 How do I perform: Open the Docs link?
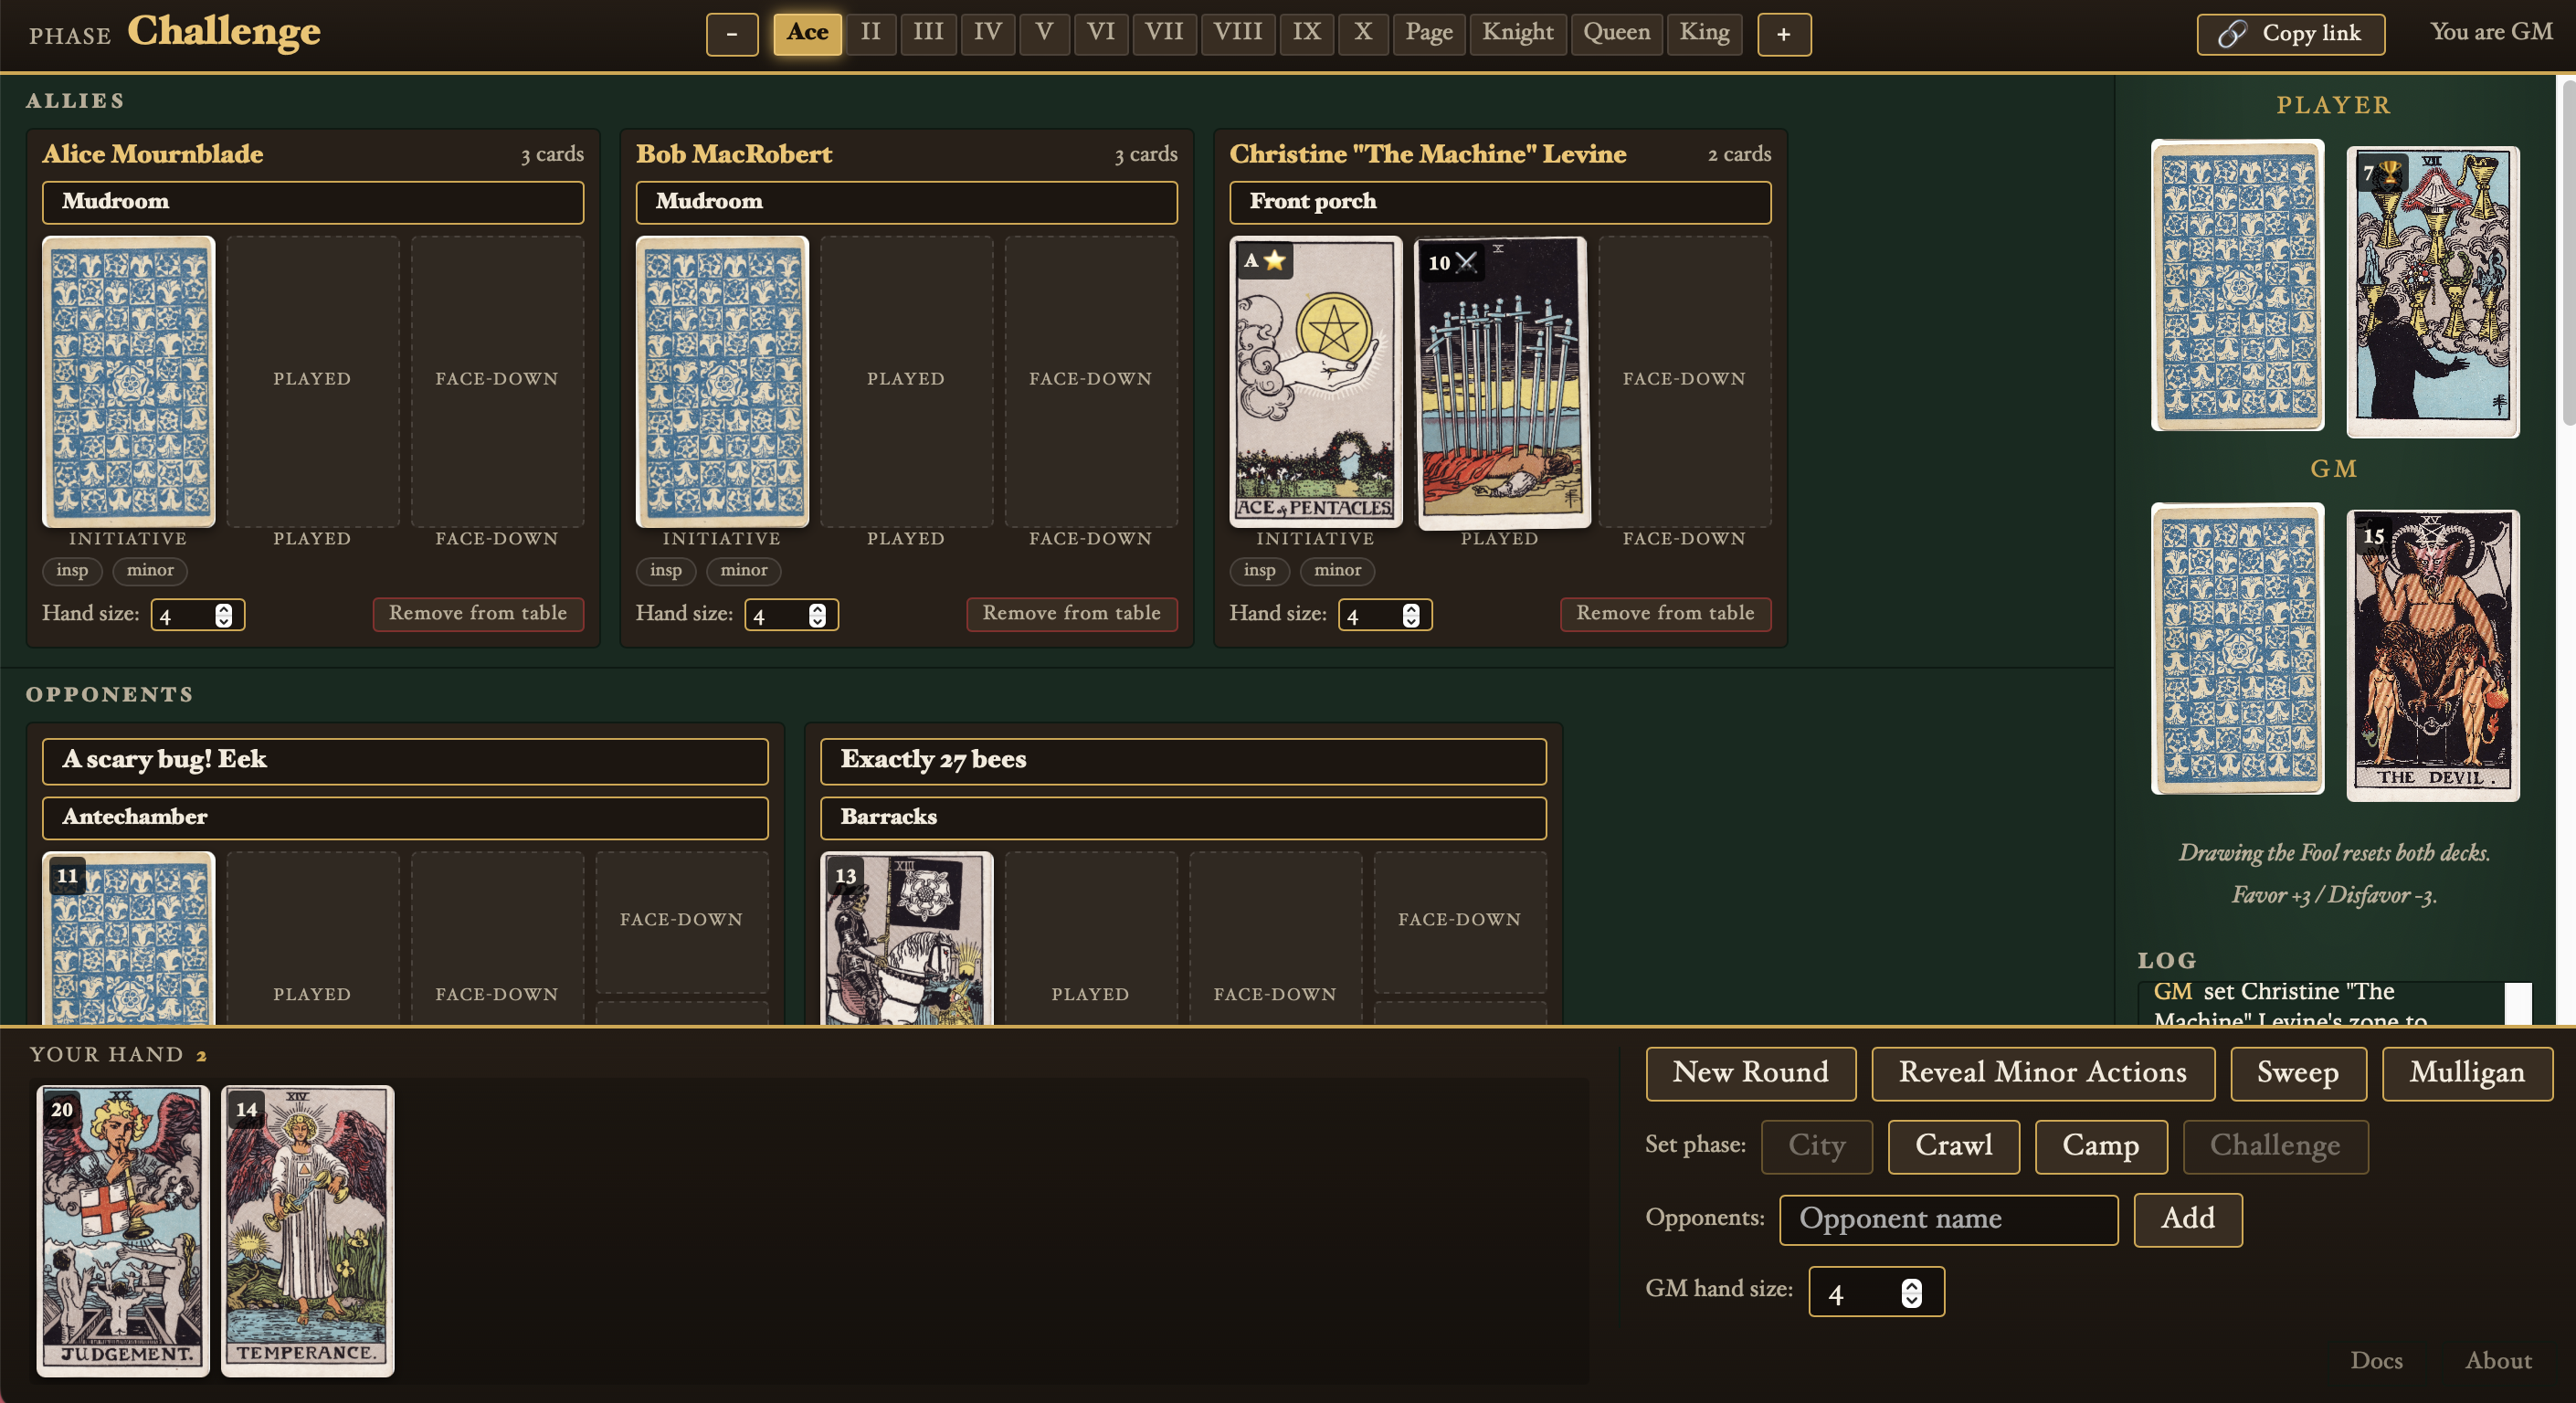[2376, 1361]
